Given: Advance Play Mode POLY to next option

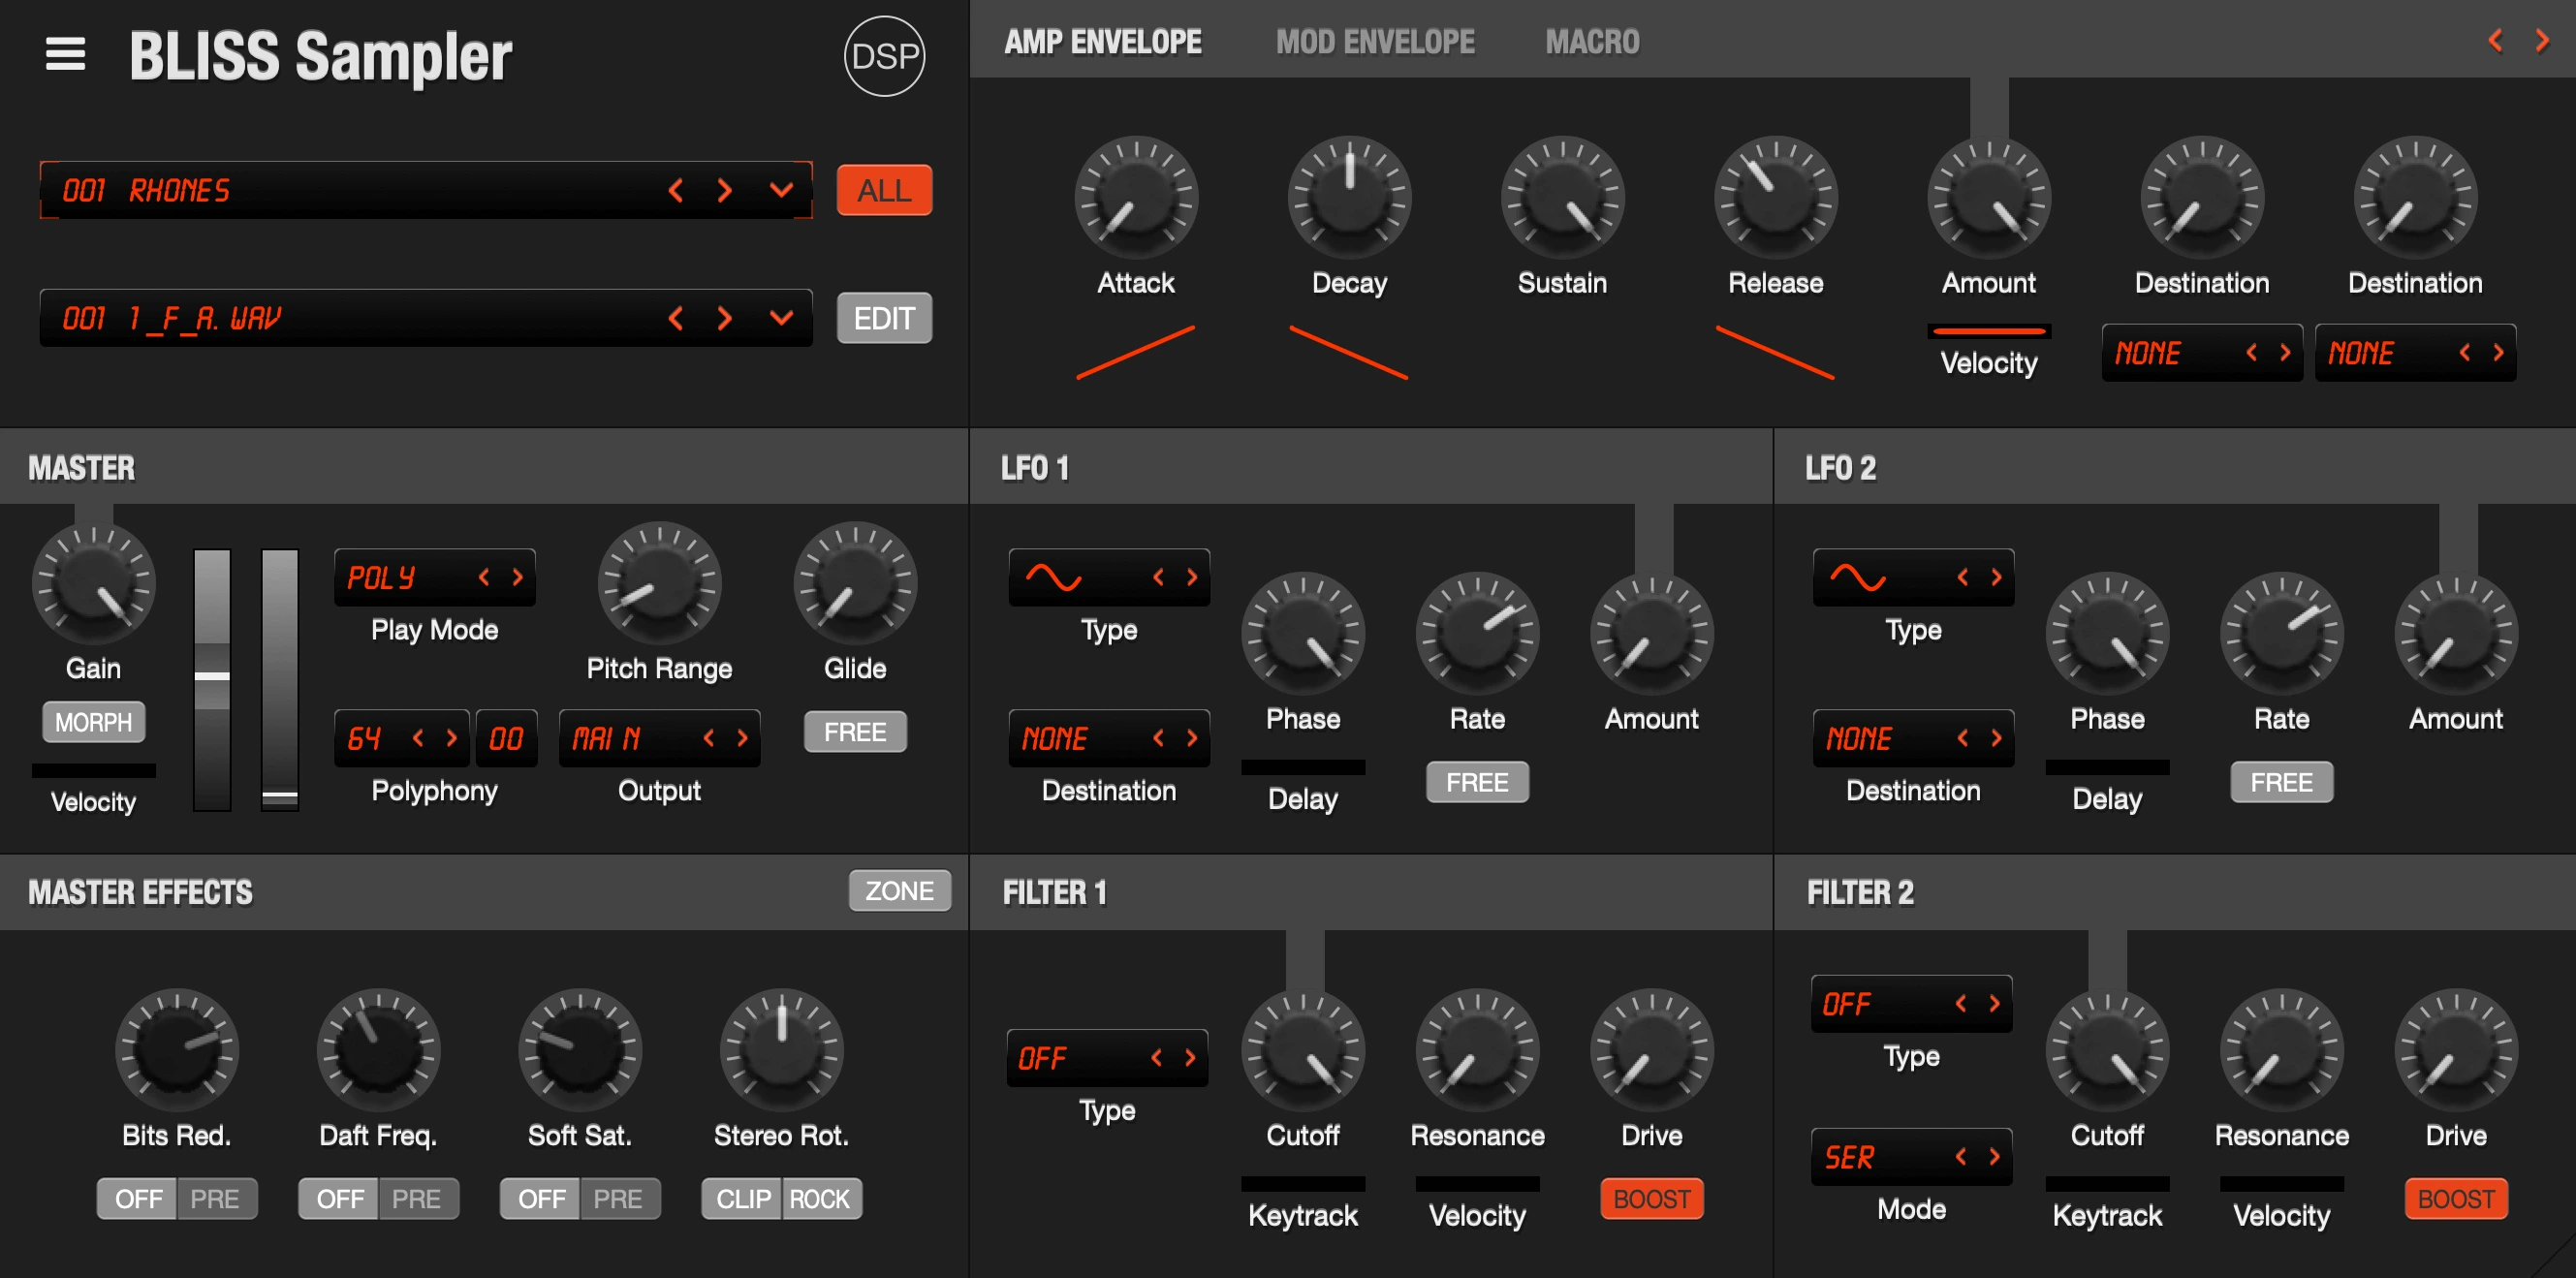Looking at the screenshot, I should [x=517, y=577].
